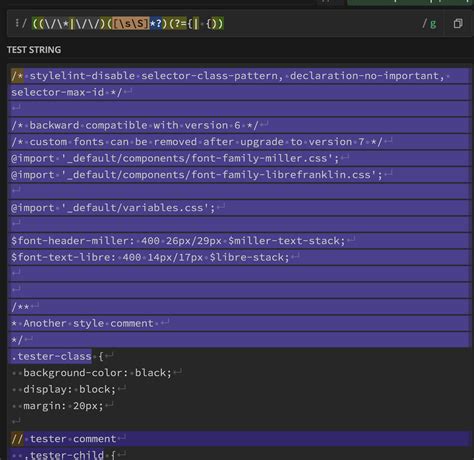Click the [\s\S] character class in regex
474x460 pixels.
[130, 24]
